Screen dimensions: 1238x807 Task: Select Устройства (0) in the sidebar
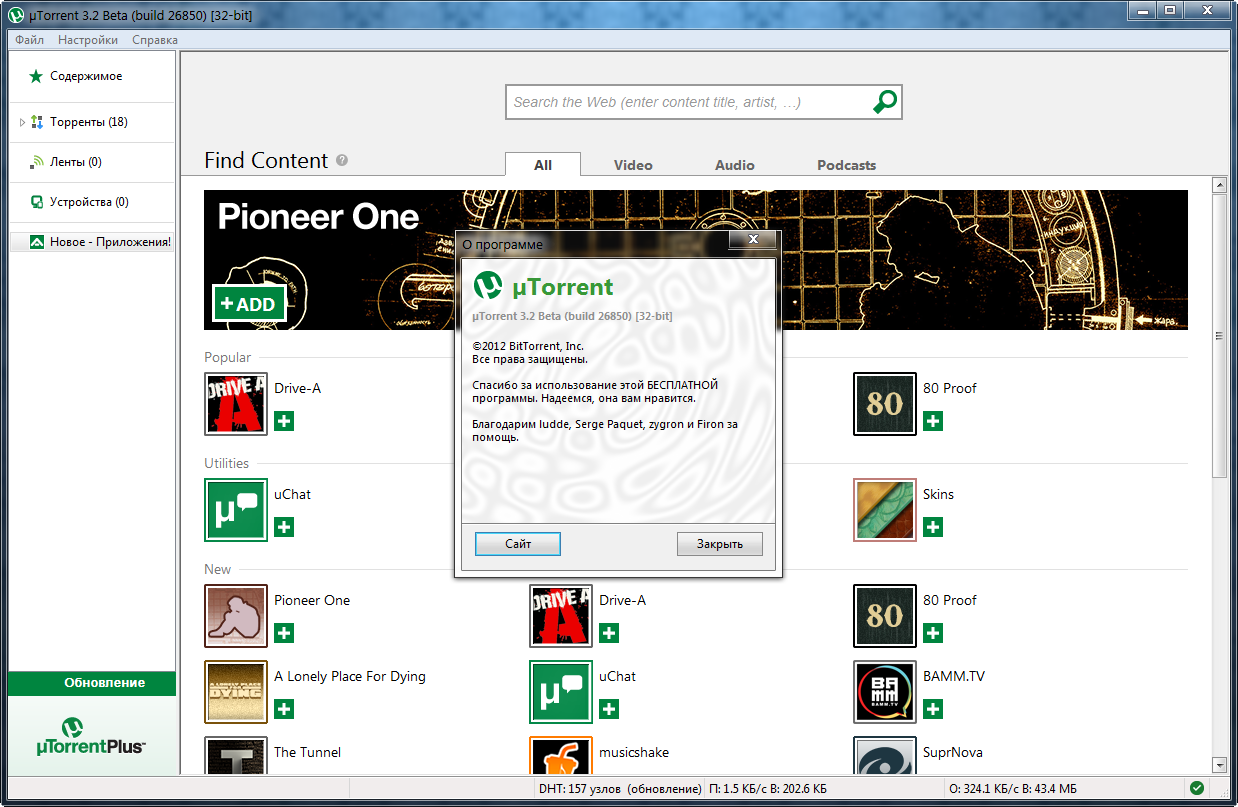[x=89, y=202]
